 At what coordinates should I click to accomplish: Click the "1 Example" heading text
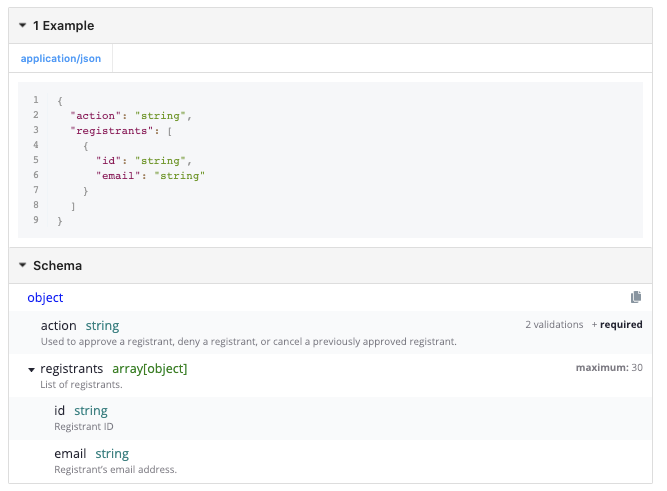coord(63,25)
